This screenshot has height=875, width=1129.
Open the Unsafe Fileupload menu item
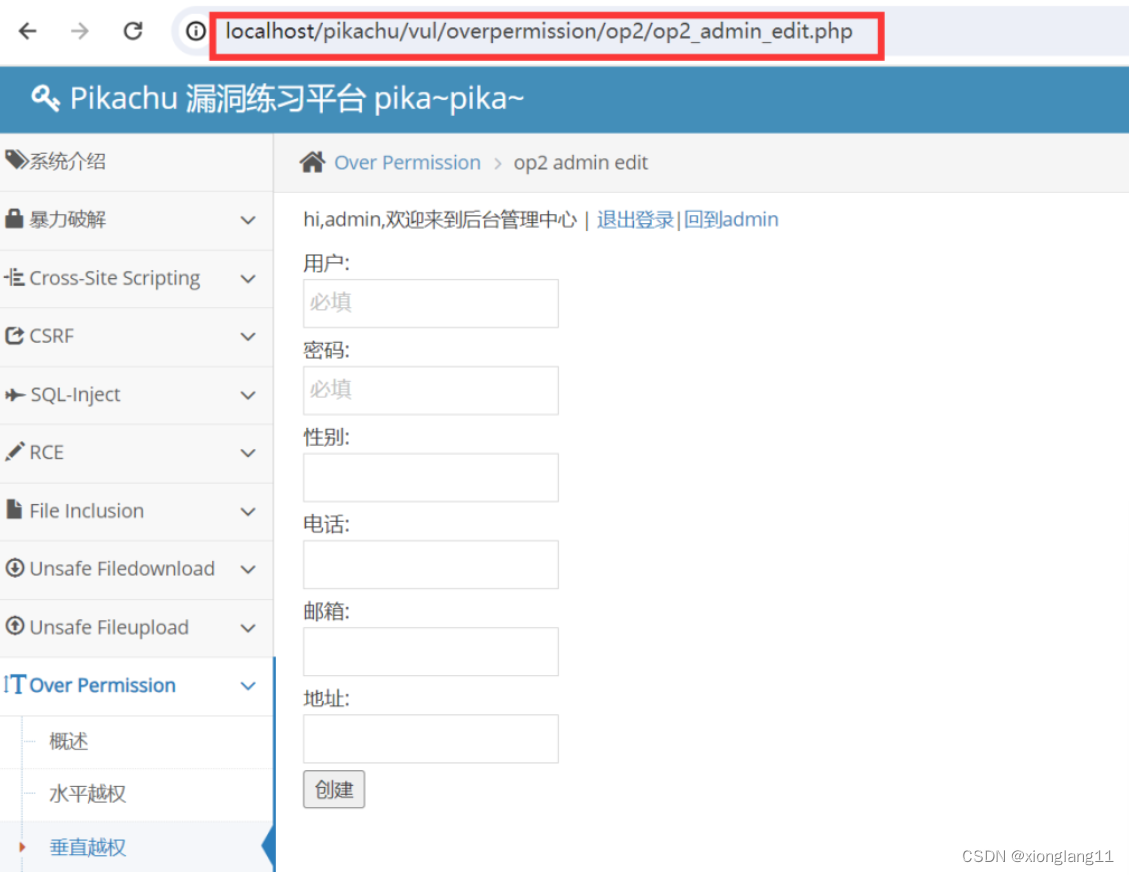[x=109, y=627]
